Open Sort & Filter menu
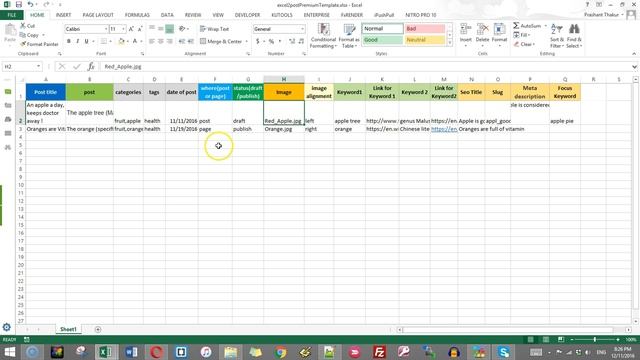 tap(556, 36)
